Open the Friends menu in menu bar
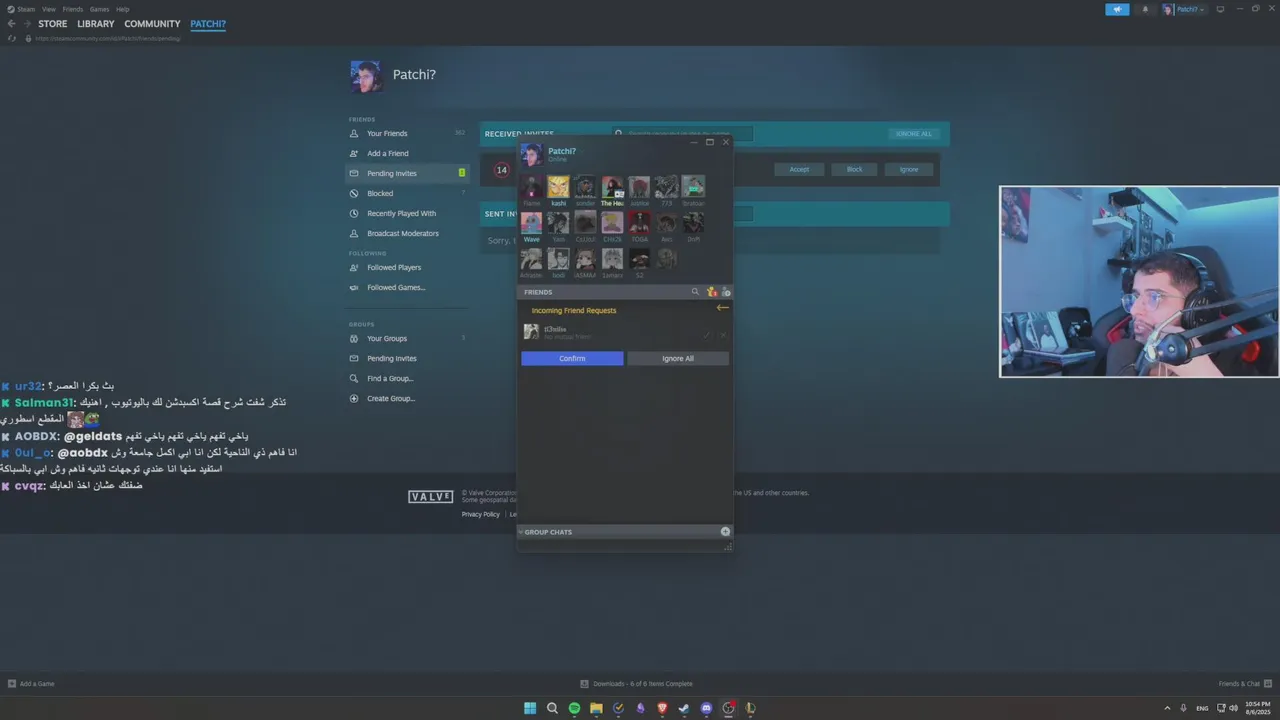 coord(73,9)
